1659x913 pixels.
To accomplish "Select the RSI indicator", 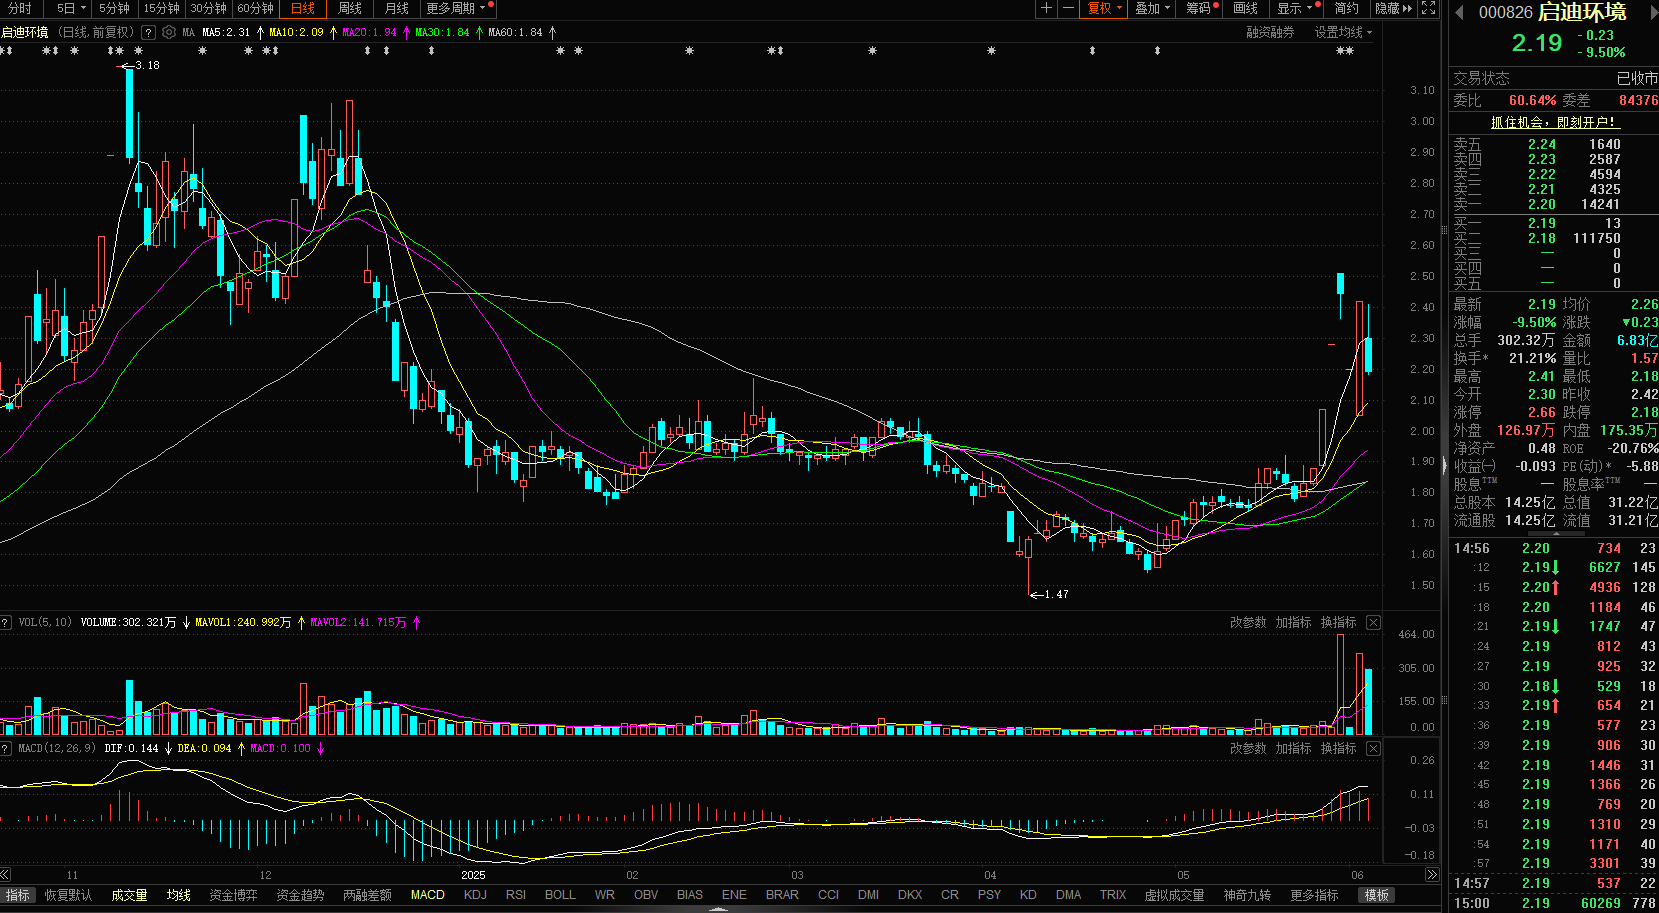I will [x=516, y=895].
